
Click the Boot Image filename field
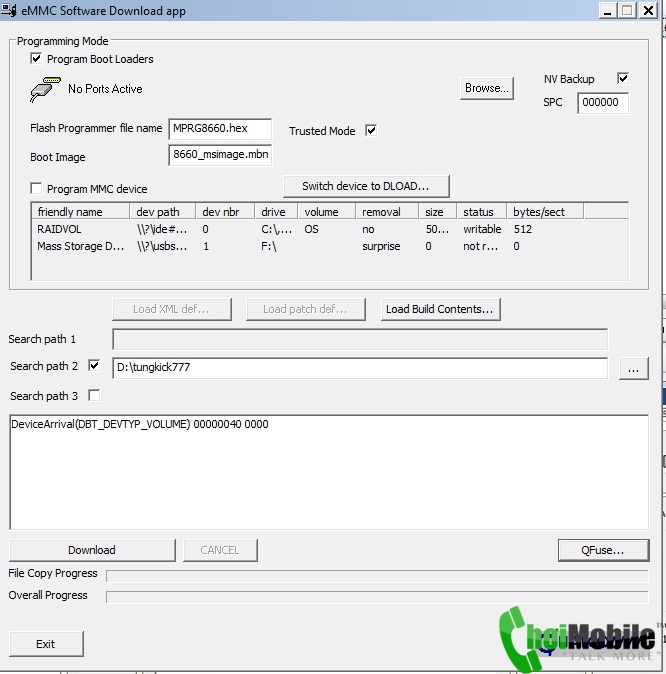(x=220, y=155)
